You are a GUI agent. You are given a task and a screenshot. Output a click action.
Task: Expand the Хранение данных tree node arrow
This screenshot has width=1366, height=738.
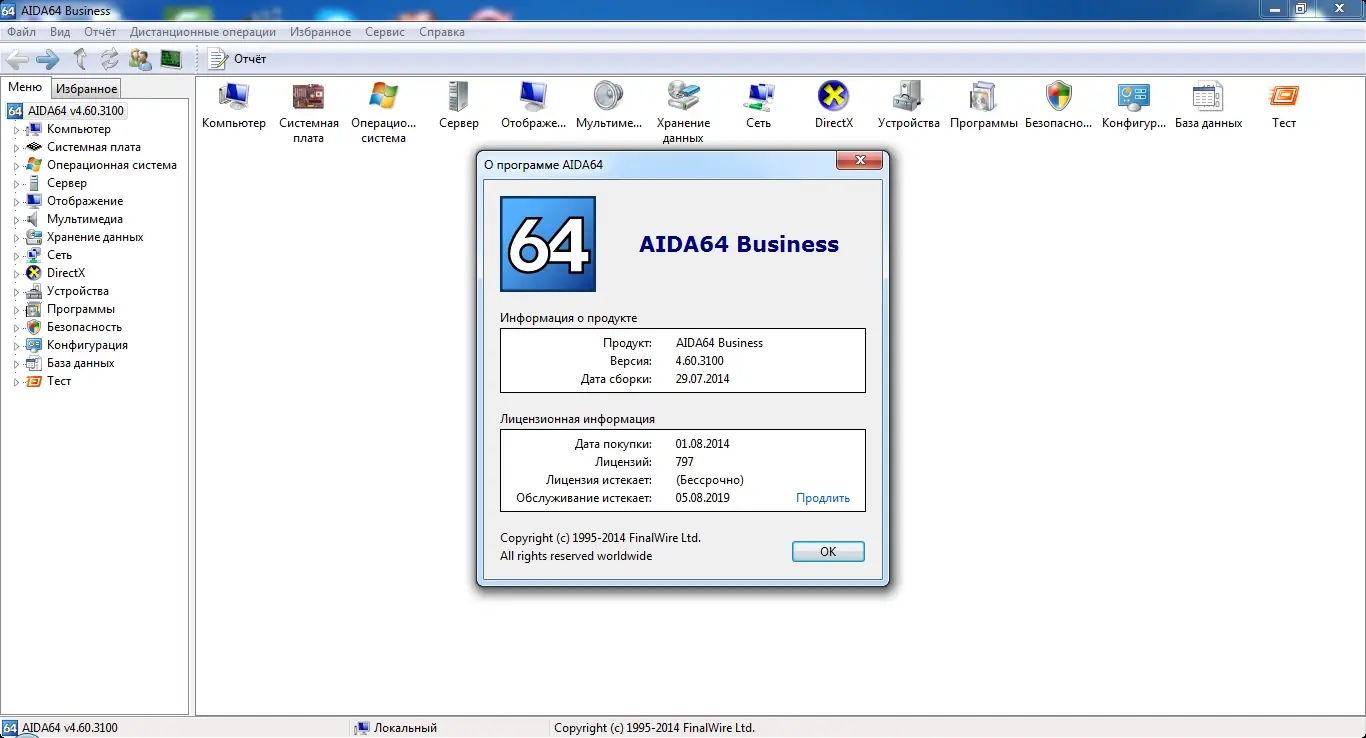click(16, 238)
